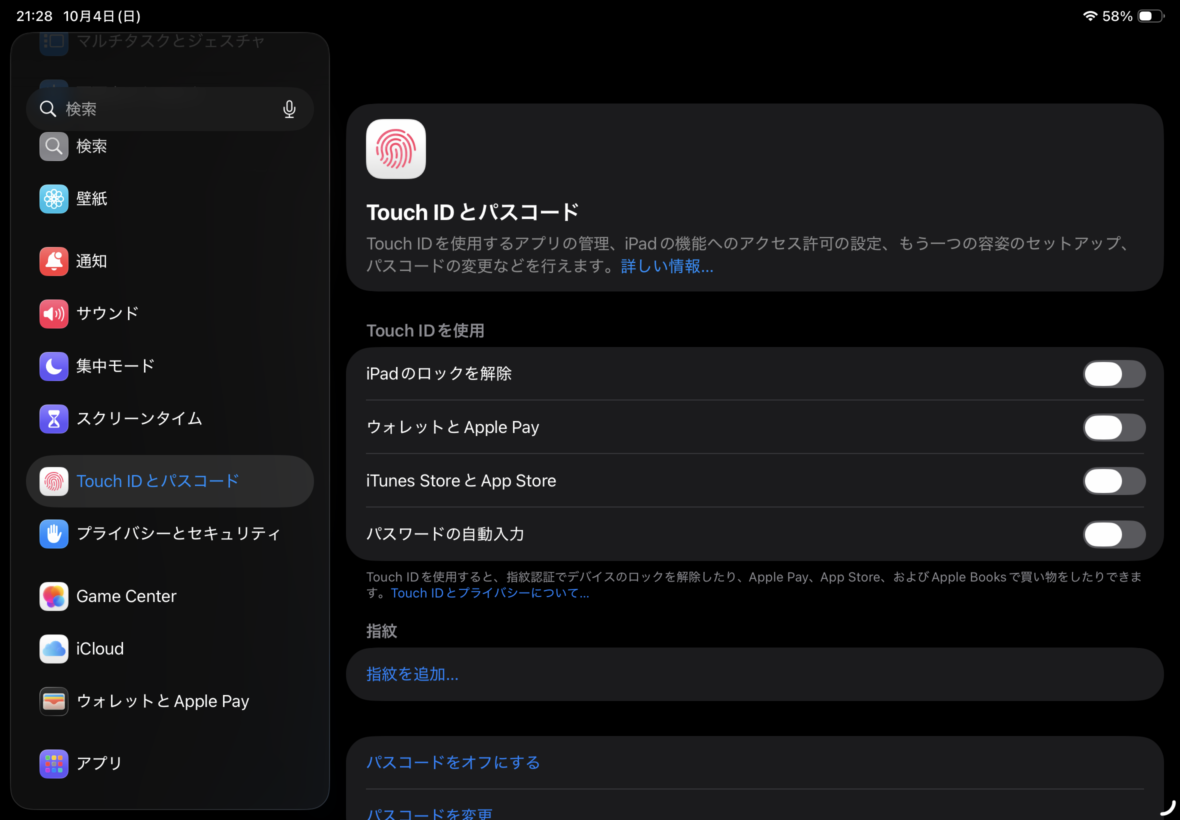Select the プライバシーとセキュリティ hand icon
Screen dimensions: 1180x820
[x=53, y=534]
